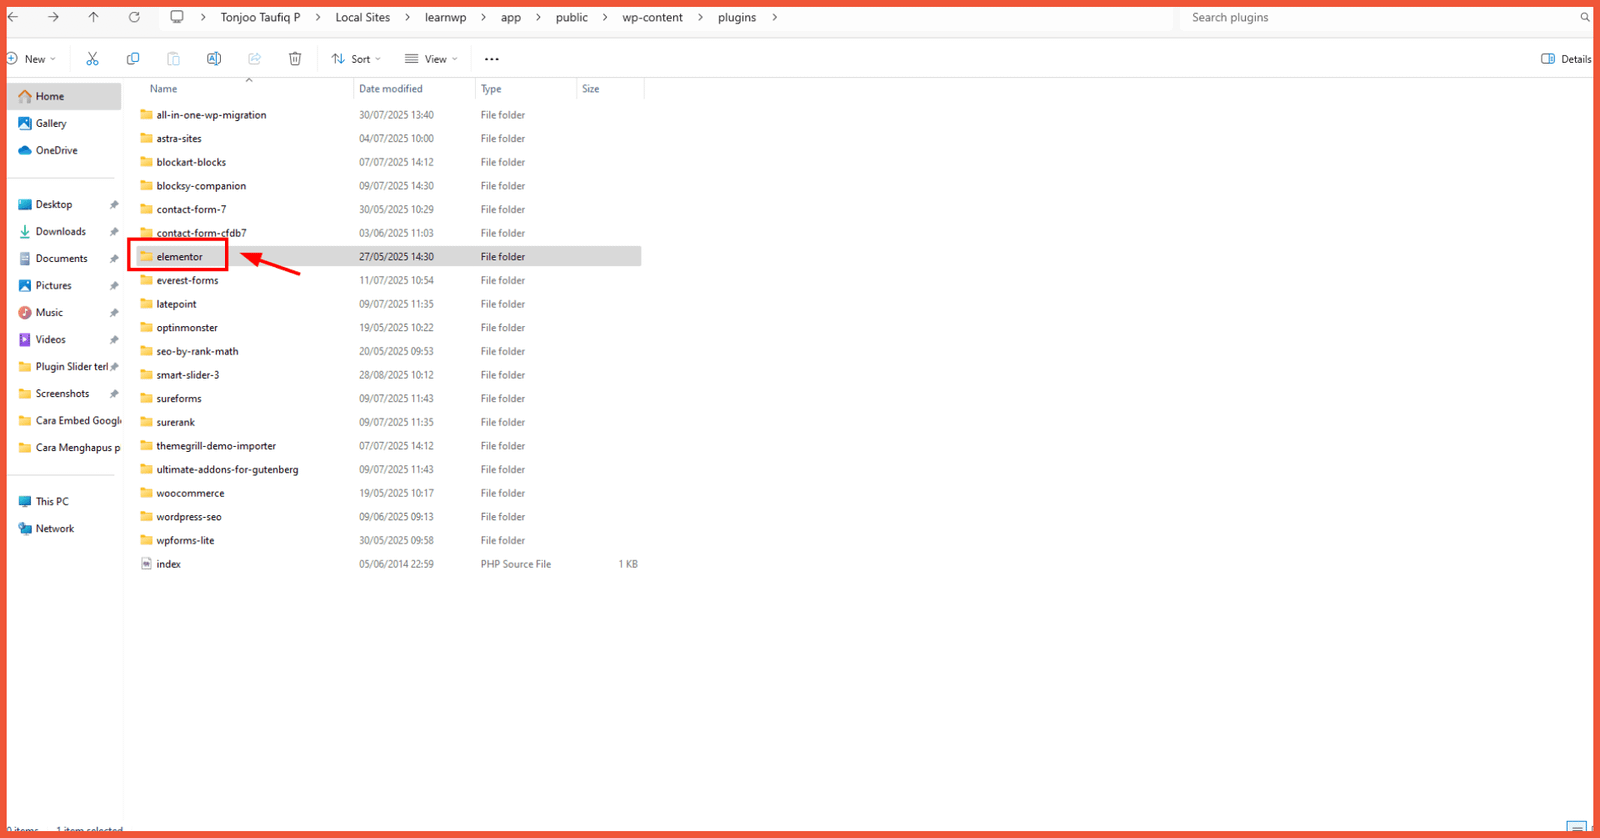Screen dimensions: 1600x838
Task: Select the woocommerce folder
Action: tap(190, 493)
